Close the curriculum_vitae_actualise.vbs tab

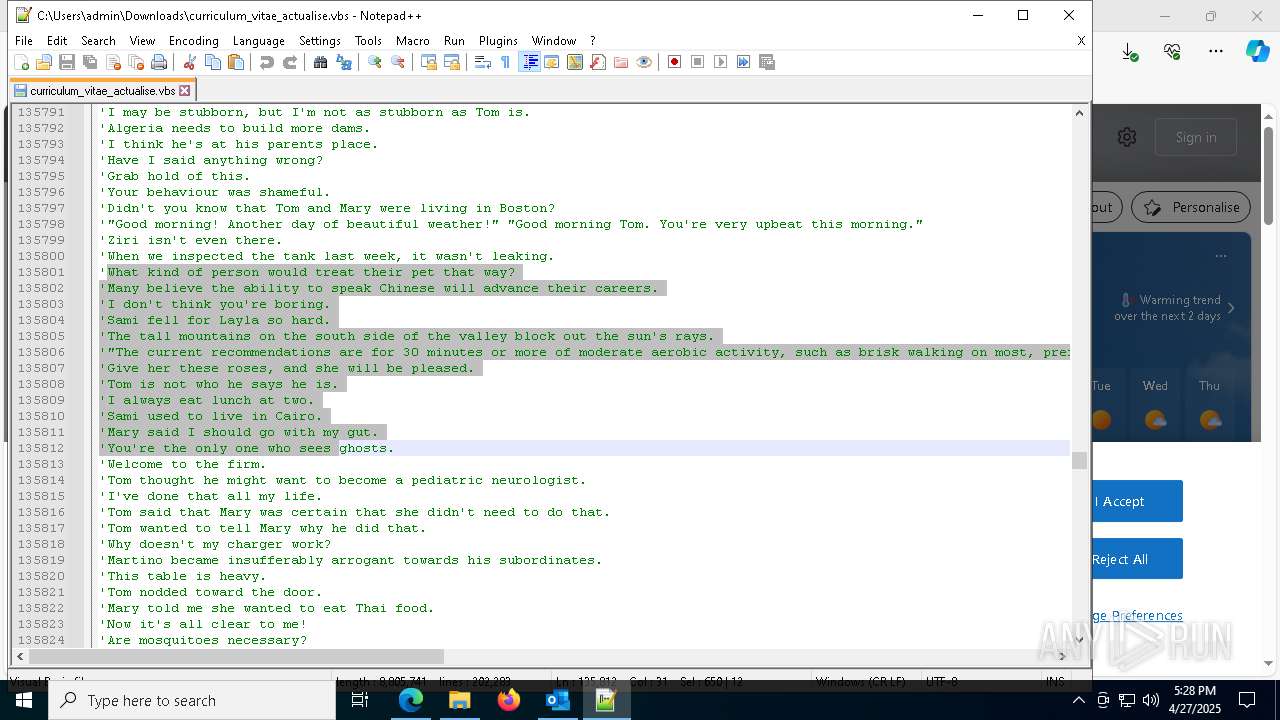(x=184, y=90)
